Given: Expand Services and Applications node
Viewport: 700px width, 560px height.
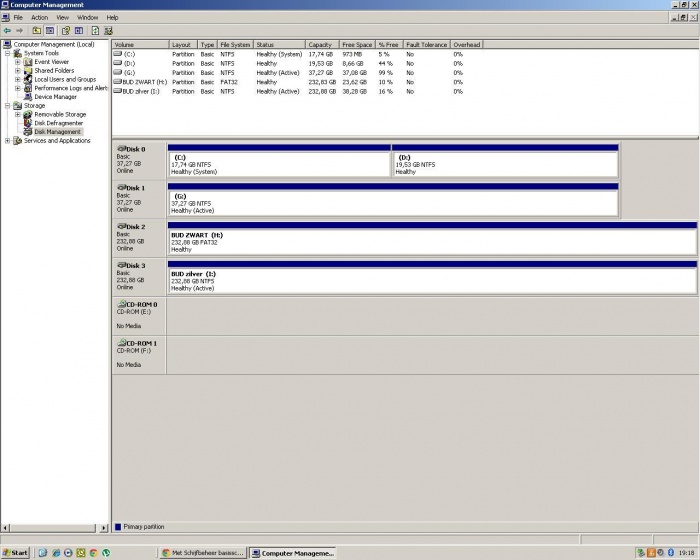Looking at the screenshot, I should point(8,141).
